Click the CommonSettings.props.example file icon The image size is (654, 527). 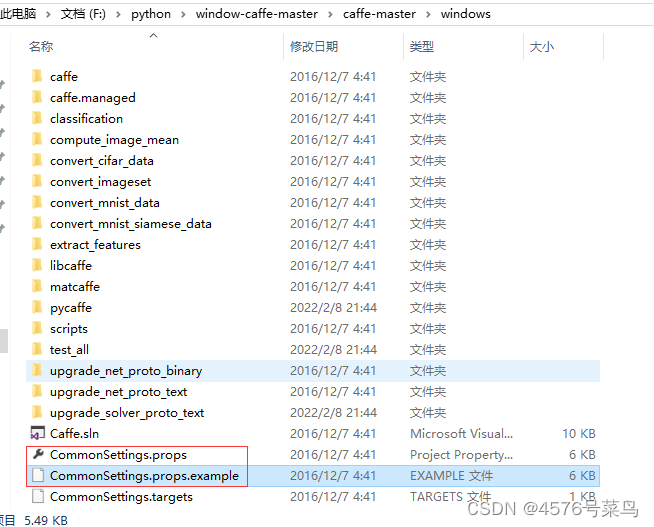click(x=38, y=475)
